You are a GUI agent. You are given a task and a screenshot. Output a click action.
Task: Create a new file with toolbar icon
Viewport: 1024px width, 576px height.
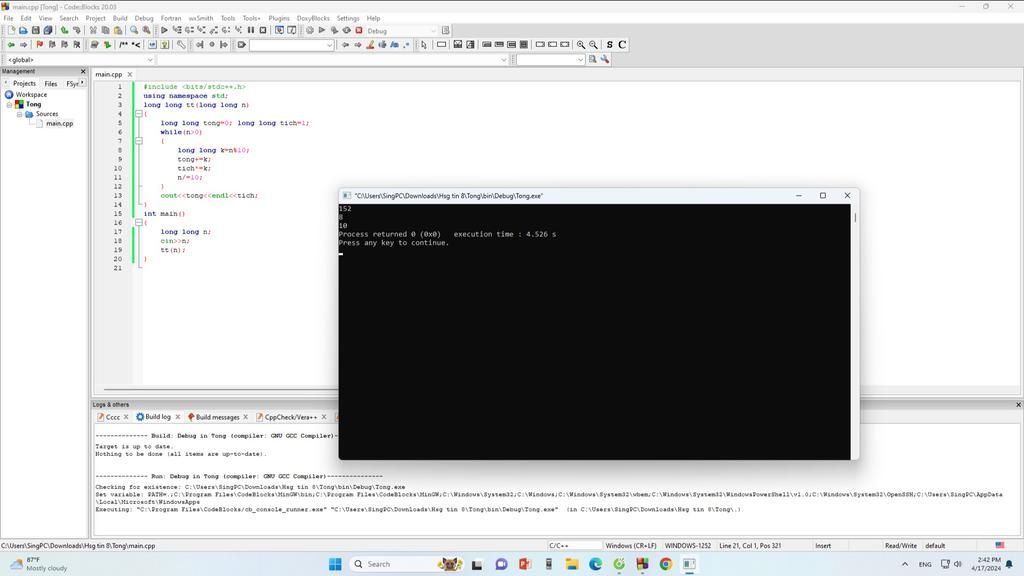11,30
